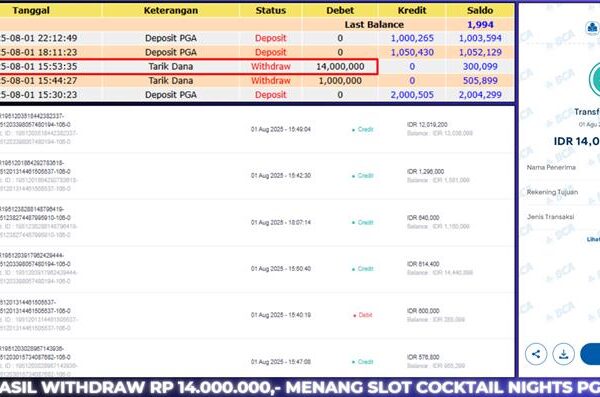Click the download icon on the BCA receipt
The height and width of the screenshot is (397, 600).
[563, 354]
